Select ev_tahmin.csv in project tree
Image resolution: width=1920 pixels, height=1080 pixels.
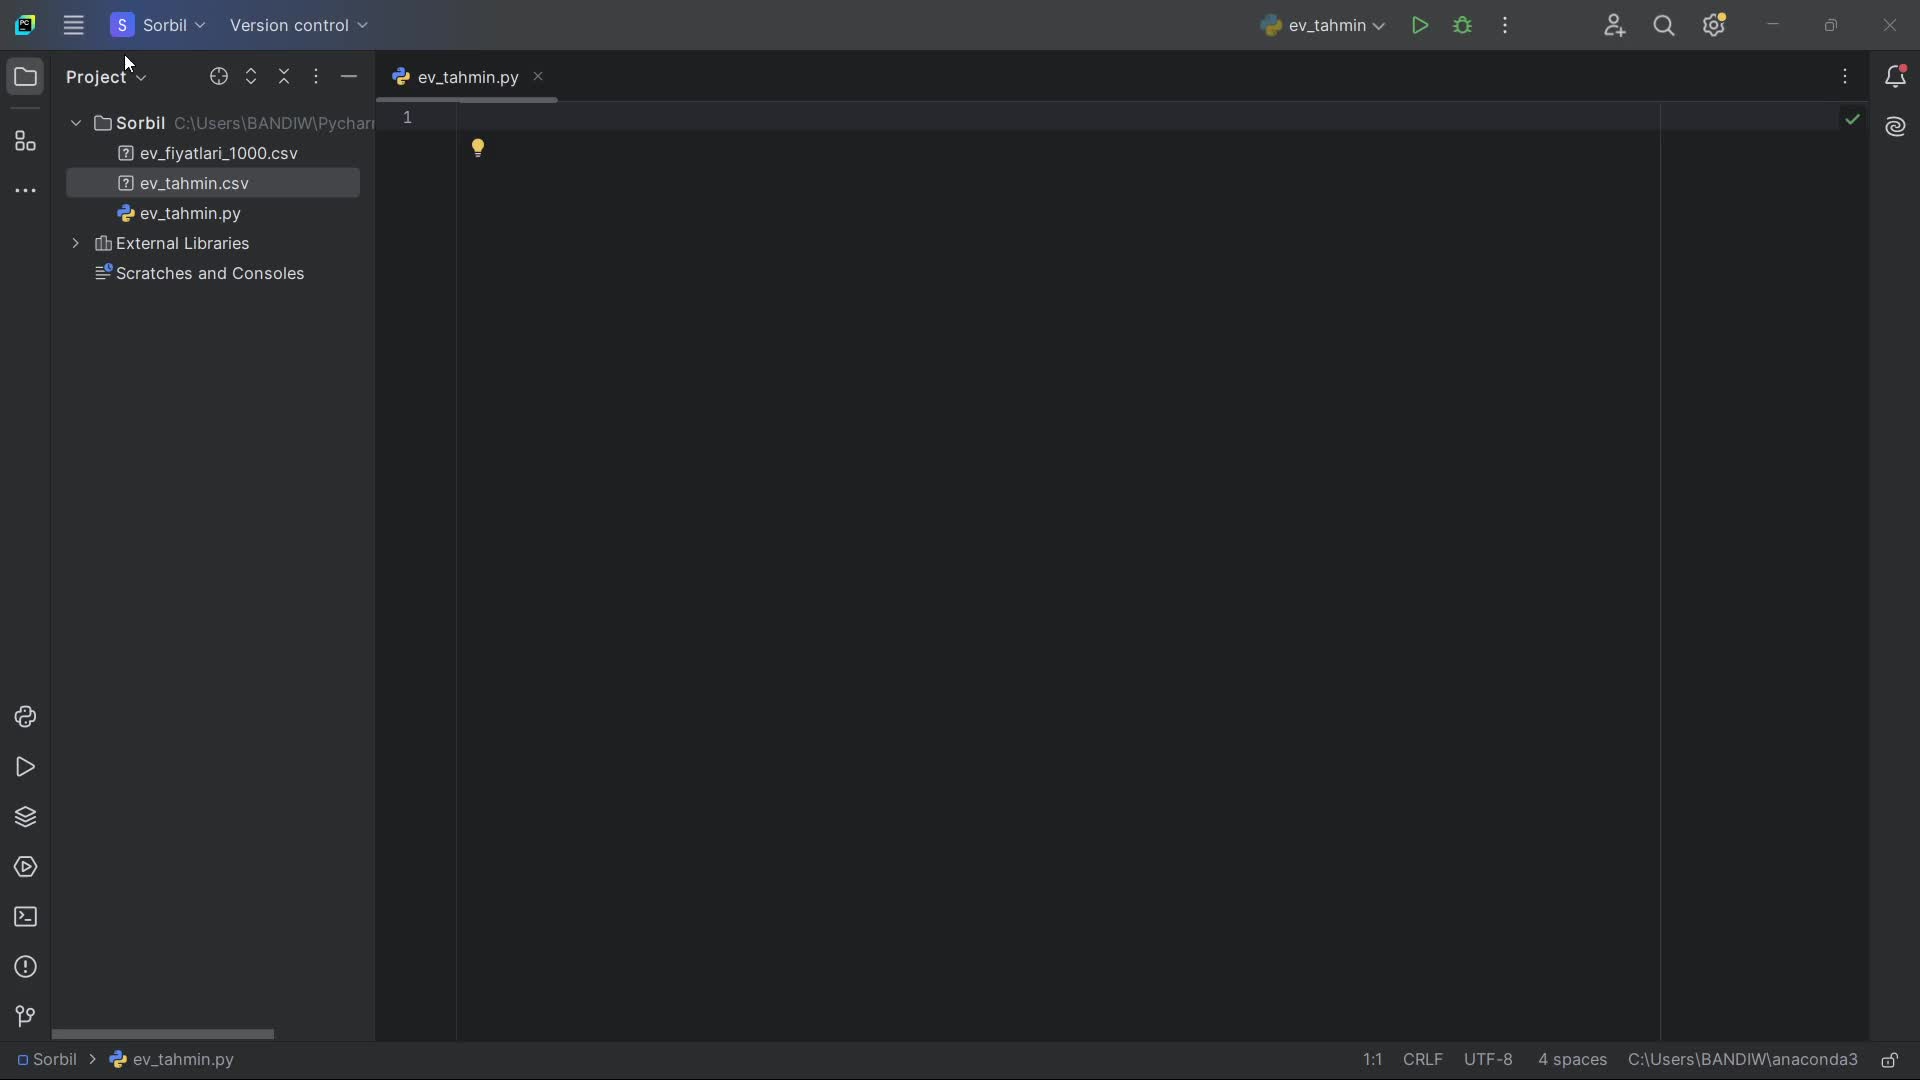[x=213, y=184]
